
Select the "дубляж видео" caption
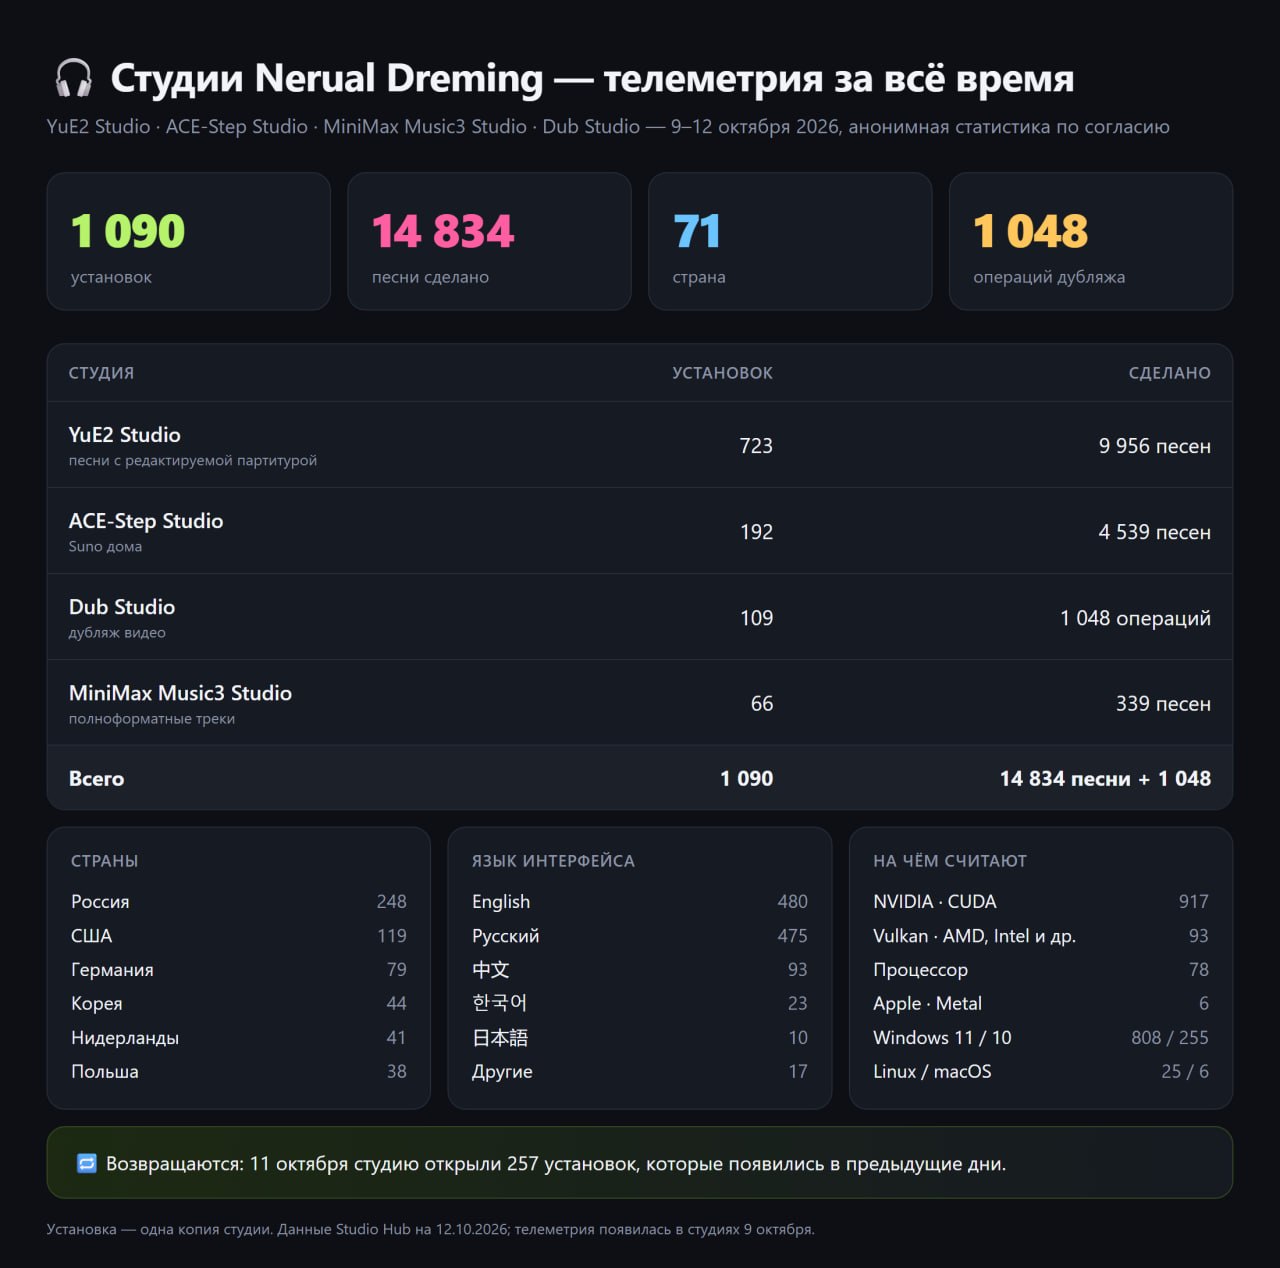117,632
